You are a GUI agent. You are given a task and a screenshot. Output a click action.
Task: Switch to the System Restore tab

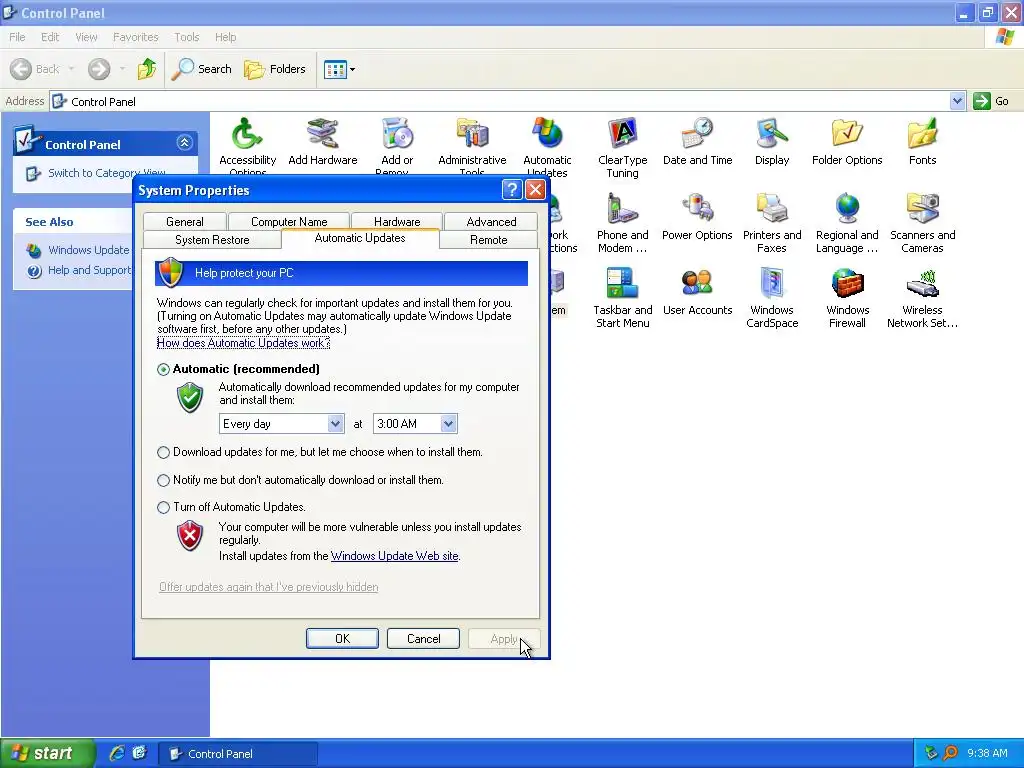(212, 240)
